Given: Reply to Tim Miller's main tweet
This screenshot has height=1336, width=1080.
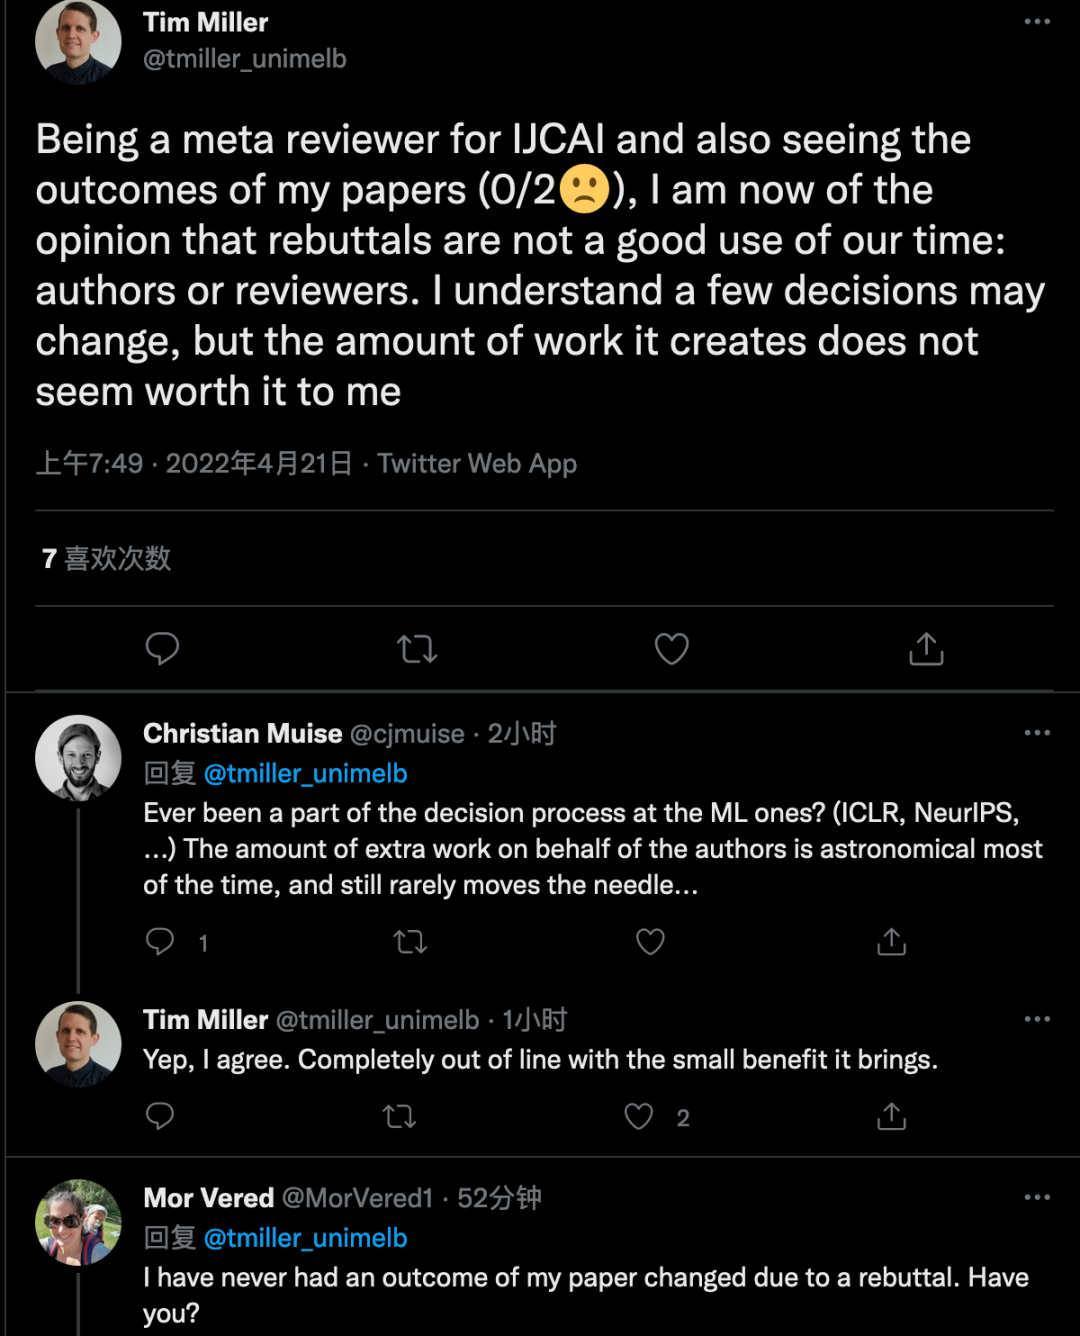Looking at the screenshot, I should click(x=162, y=649).
